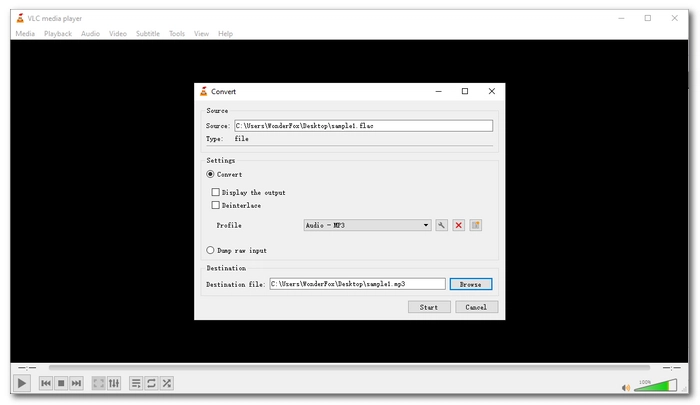Show the playlist panel

pyautogui.click(x=136, y=383)
